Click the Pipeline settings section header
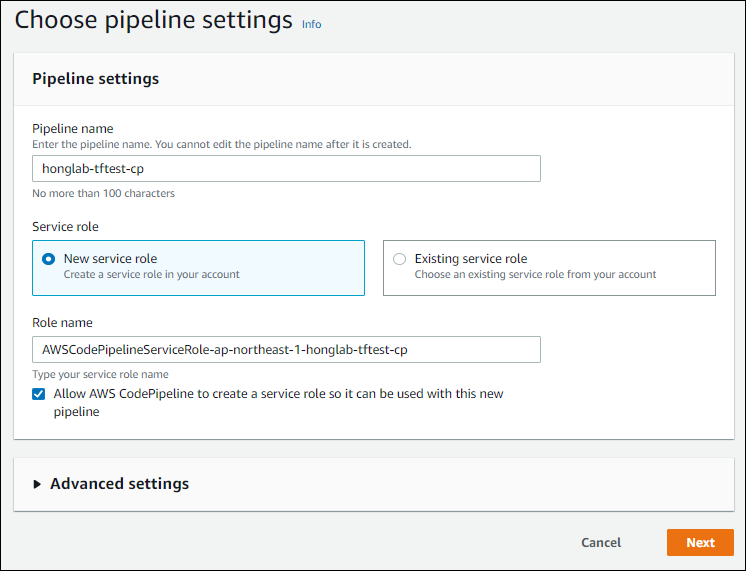This screenshot has width=746, height=571. (96, 78)
